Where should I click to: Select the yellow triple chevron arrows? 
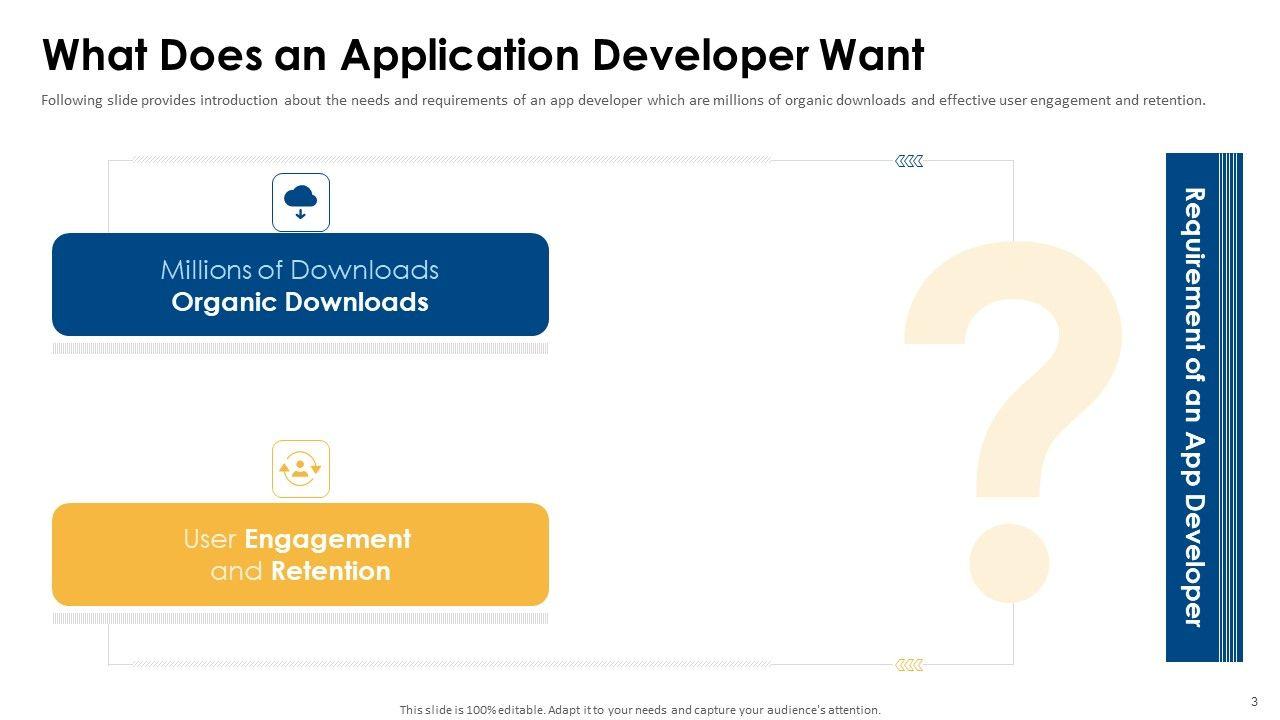tap(909, 665)
